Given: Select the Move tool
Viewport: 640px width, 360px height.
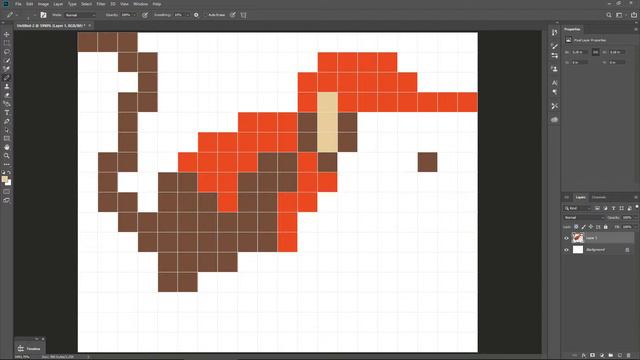Looking at the screenshot, I should click(x=7, y=34).
